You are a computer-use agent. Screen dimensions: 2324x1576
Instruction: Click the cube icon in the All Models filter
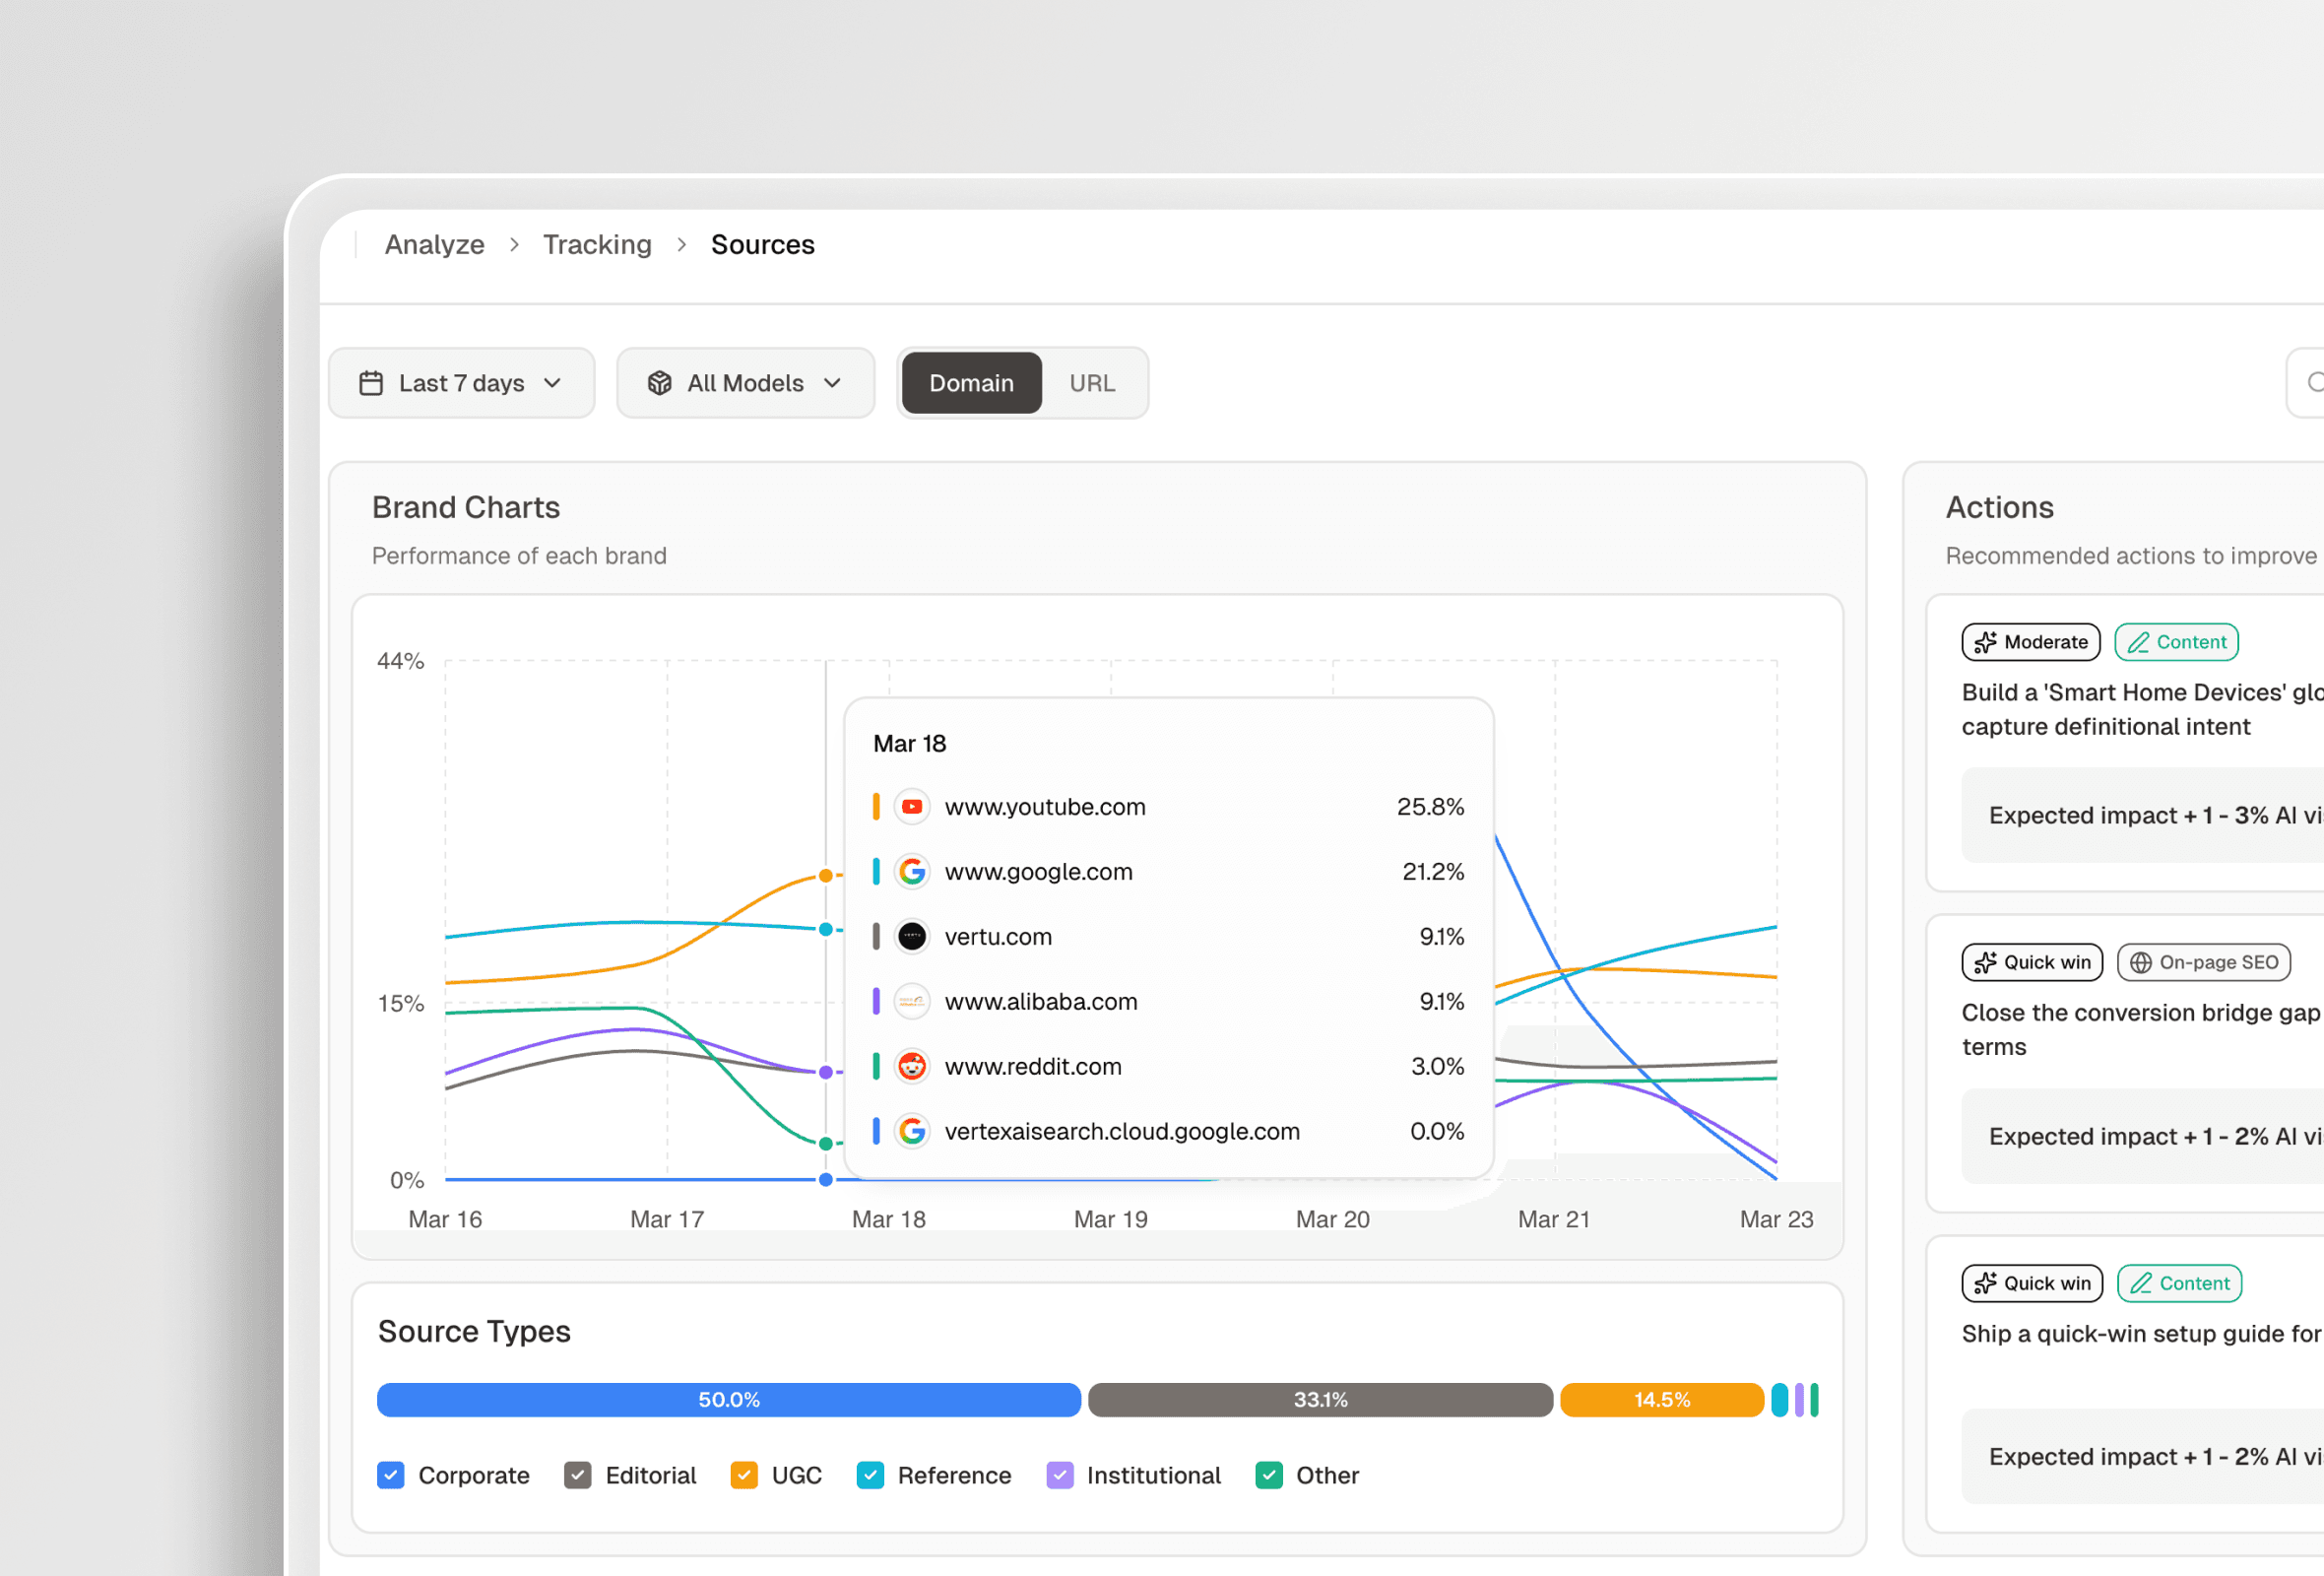click(x=659, y=383)
